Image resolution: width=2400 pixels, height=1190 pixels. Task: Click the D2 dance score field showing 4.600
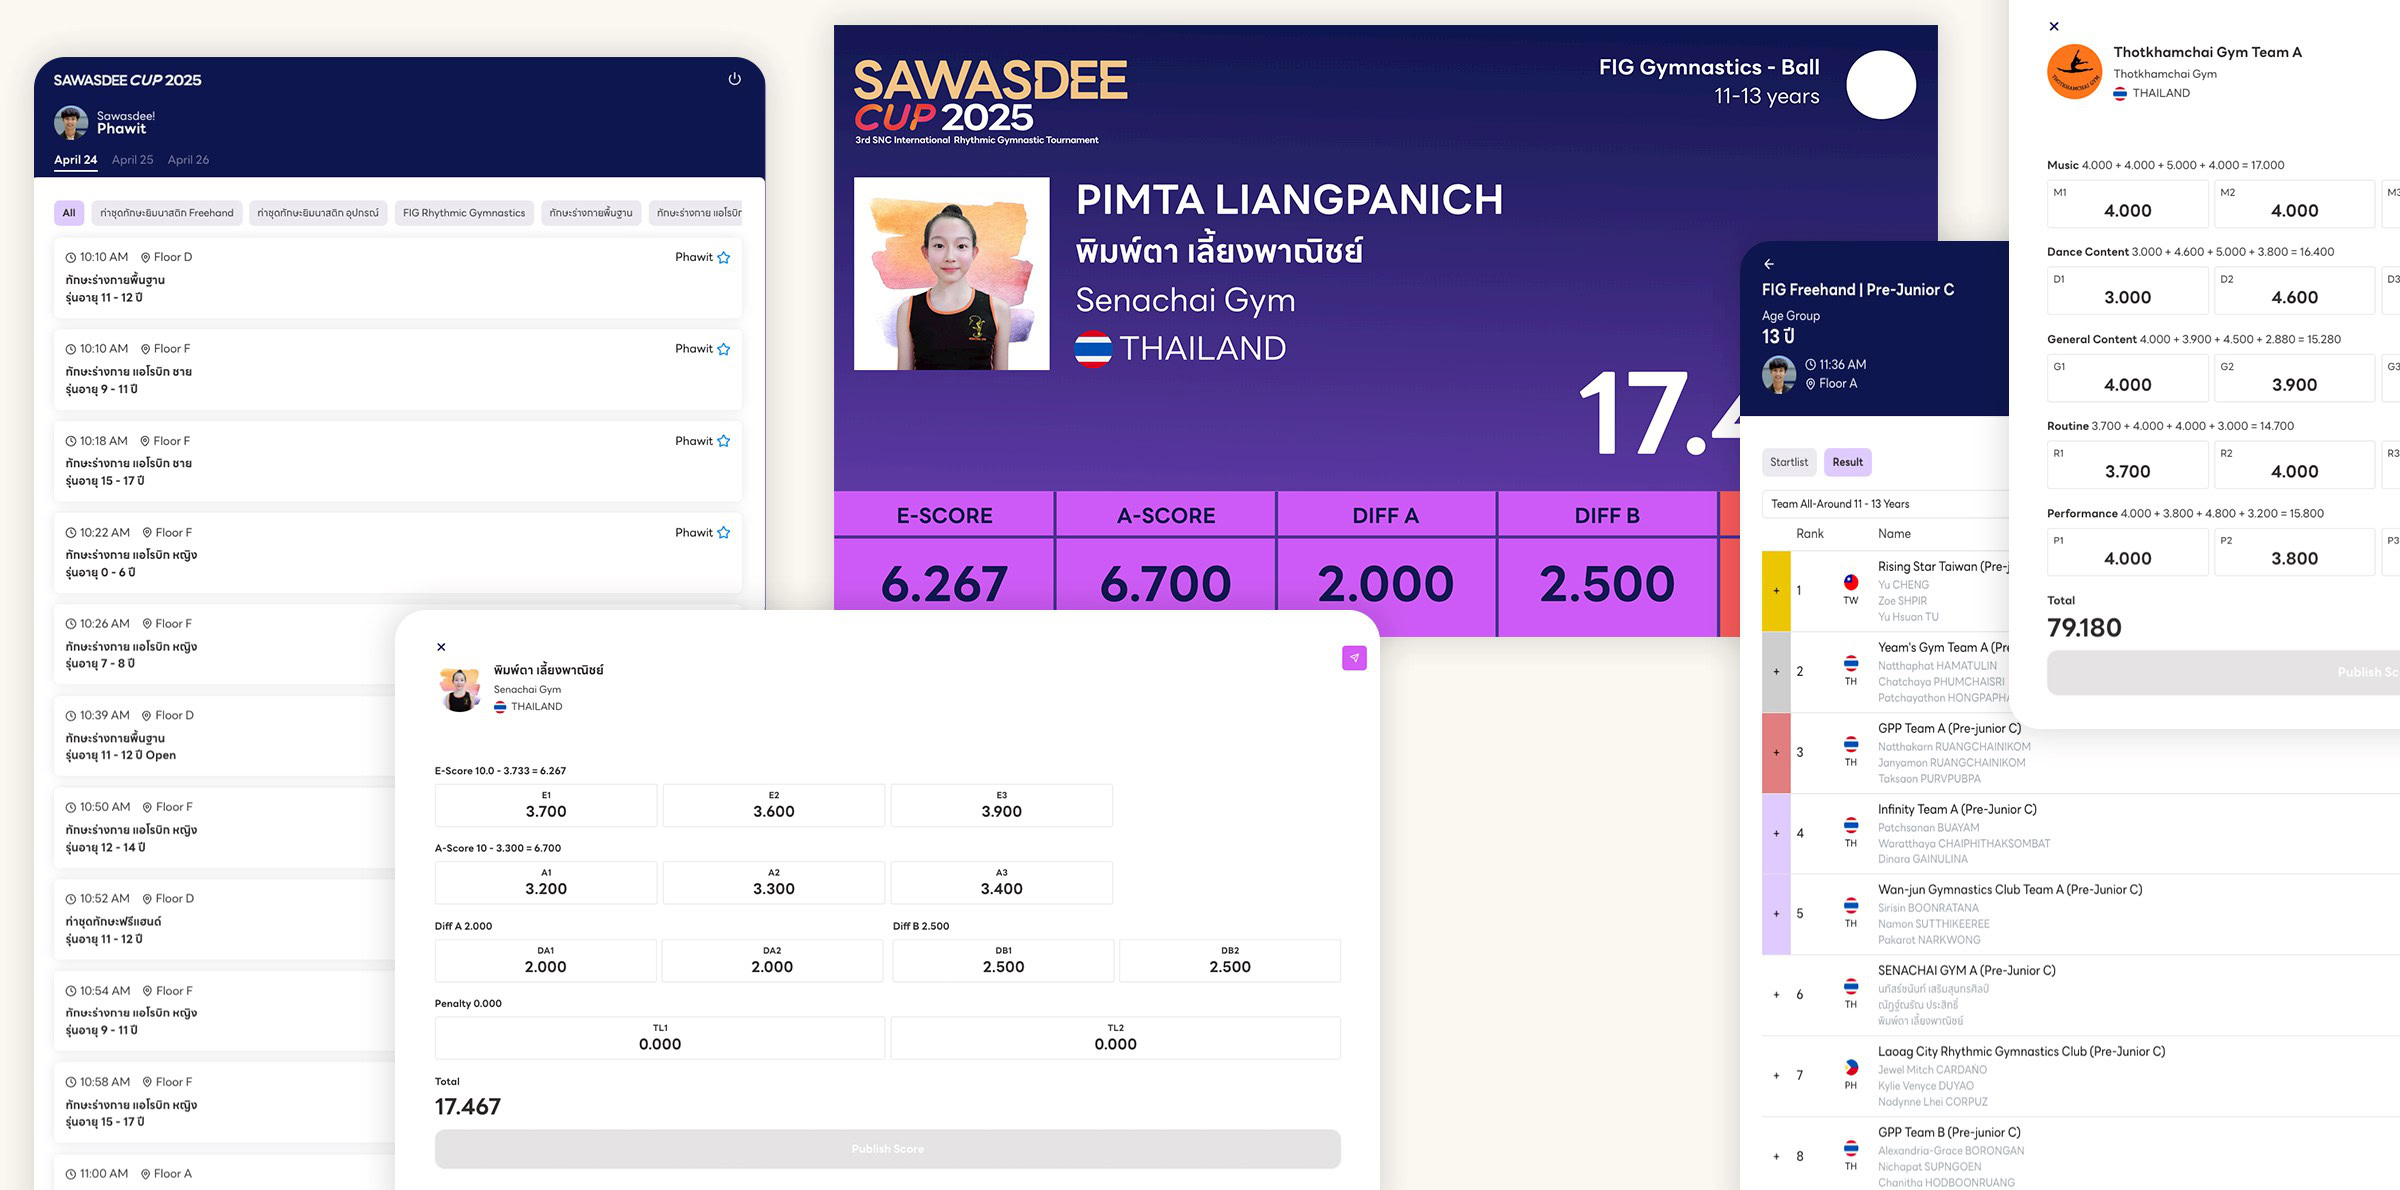tap(2294, 291)
